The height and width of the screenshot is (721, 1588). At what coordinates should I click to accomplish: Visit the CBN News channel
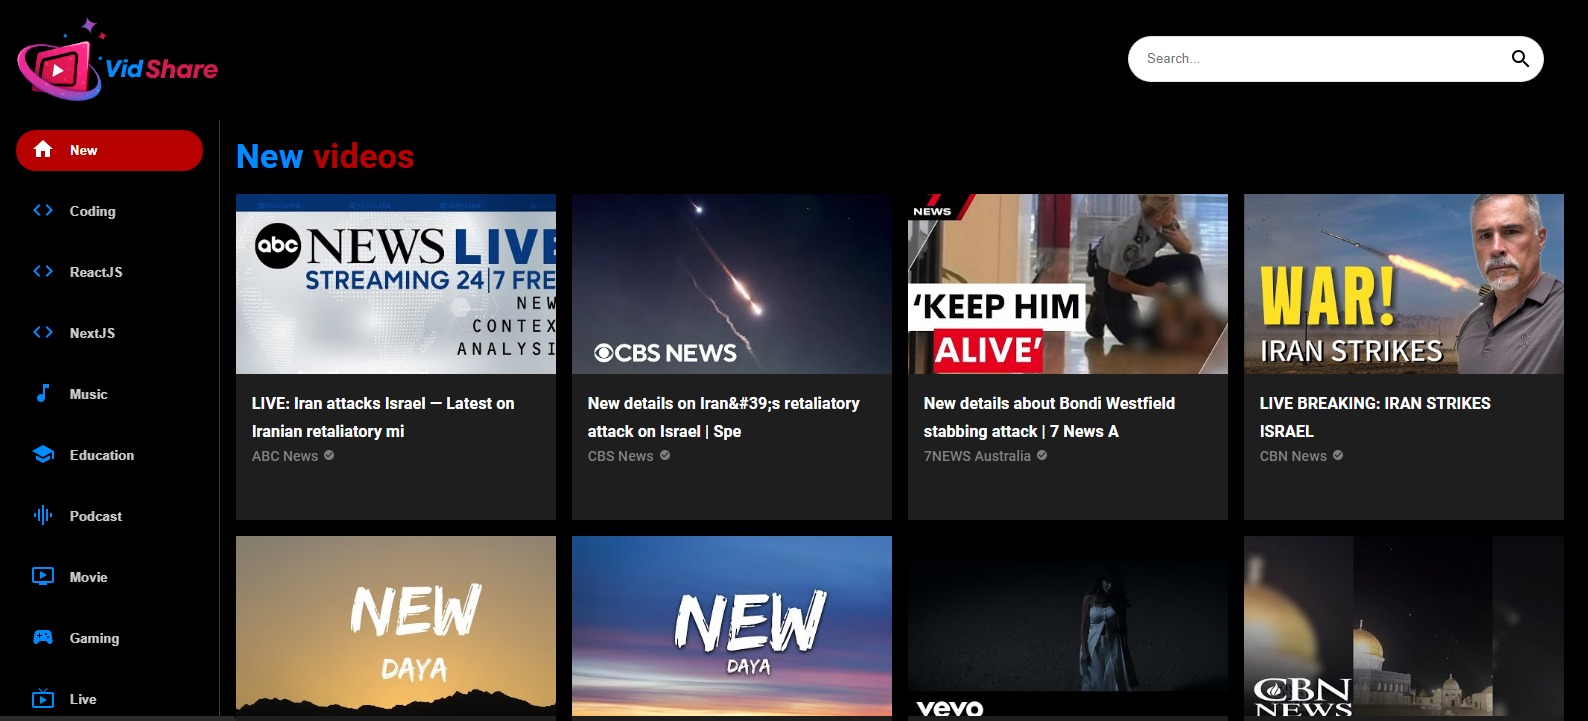tap(1293, 456)
